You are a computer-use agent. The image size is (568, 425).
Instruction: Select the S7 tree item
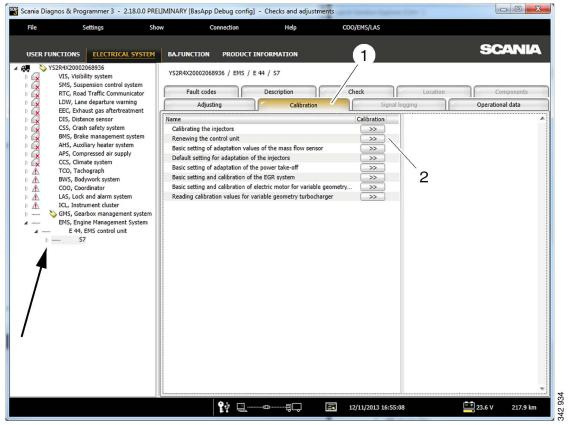click(x=82, y=240)
